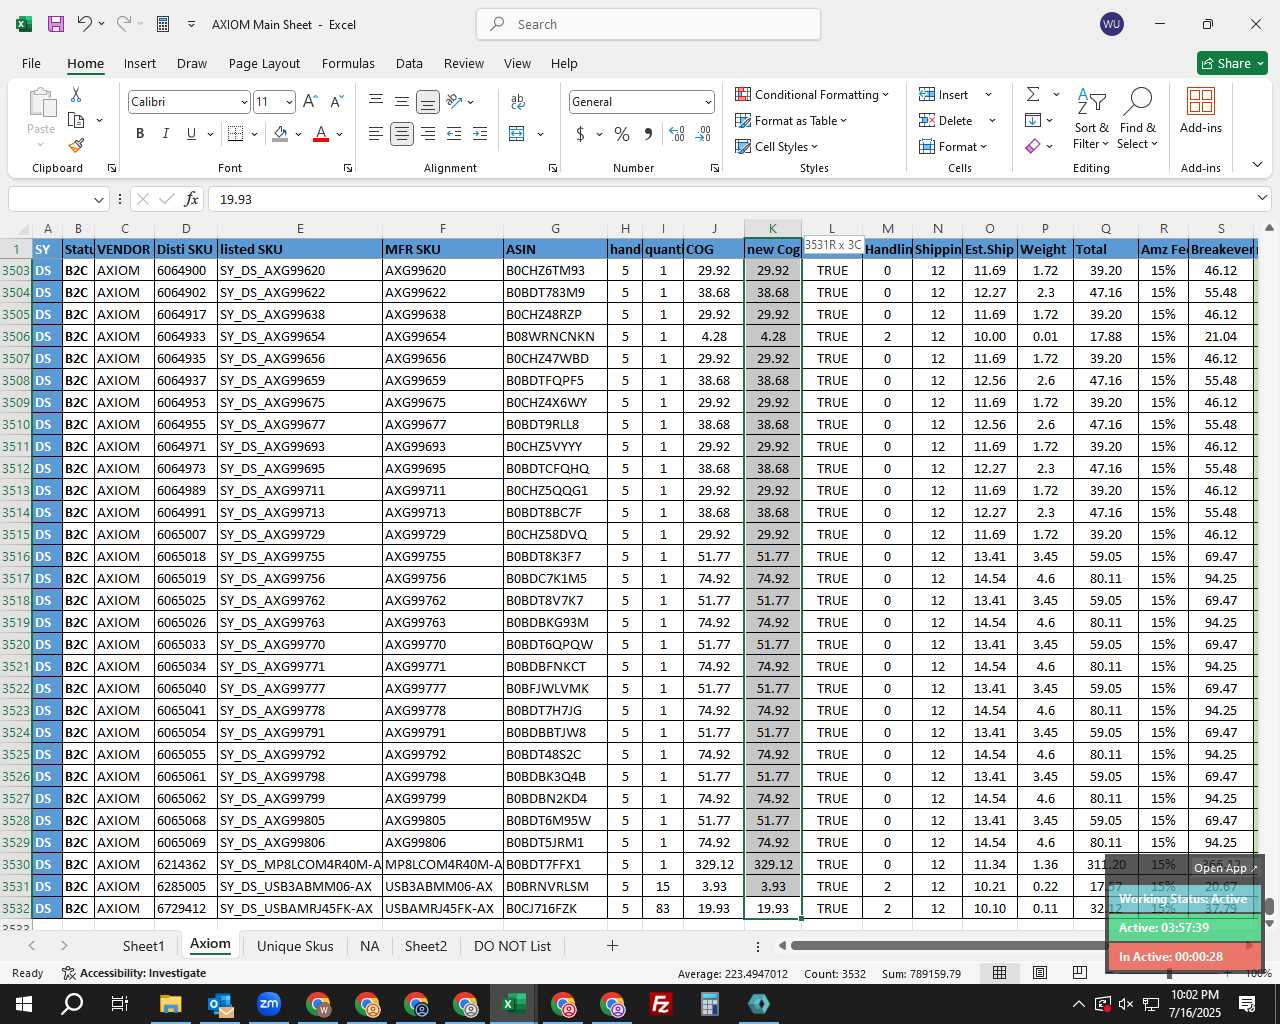Click Increase Indent icon
1280x1024 pixels.
coord(480,134)
